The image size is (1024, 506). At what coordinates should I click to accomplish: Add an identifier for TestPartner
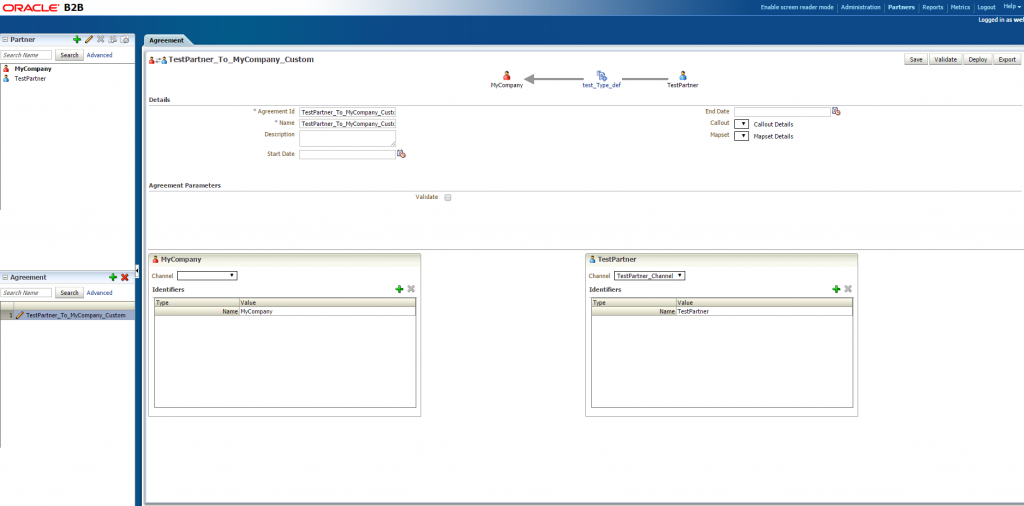tap(836, 289)
